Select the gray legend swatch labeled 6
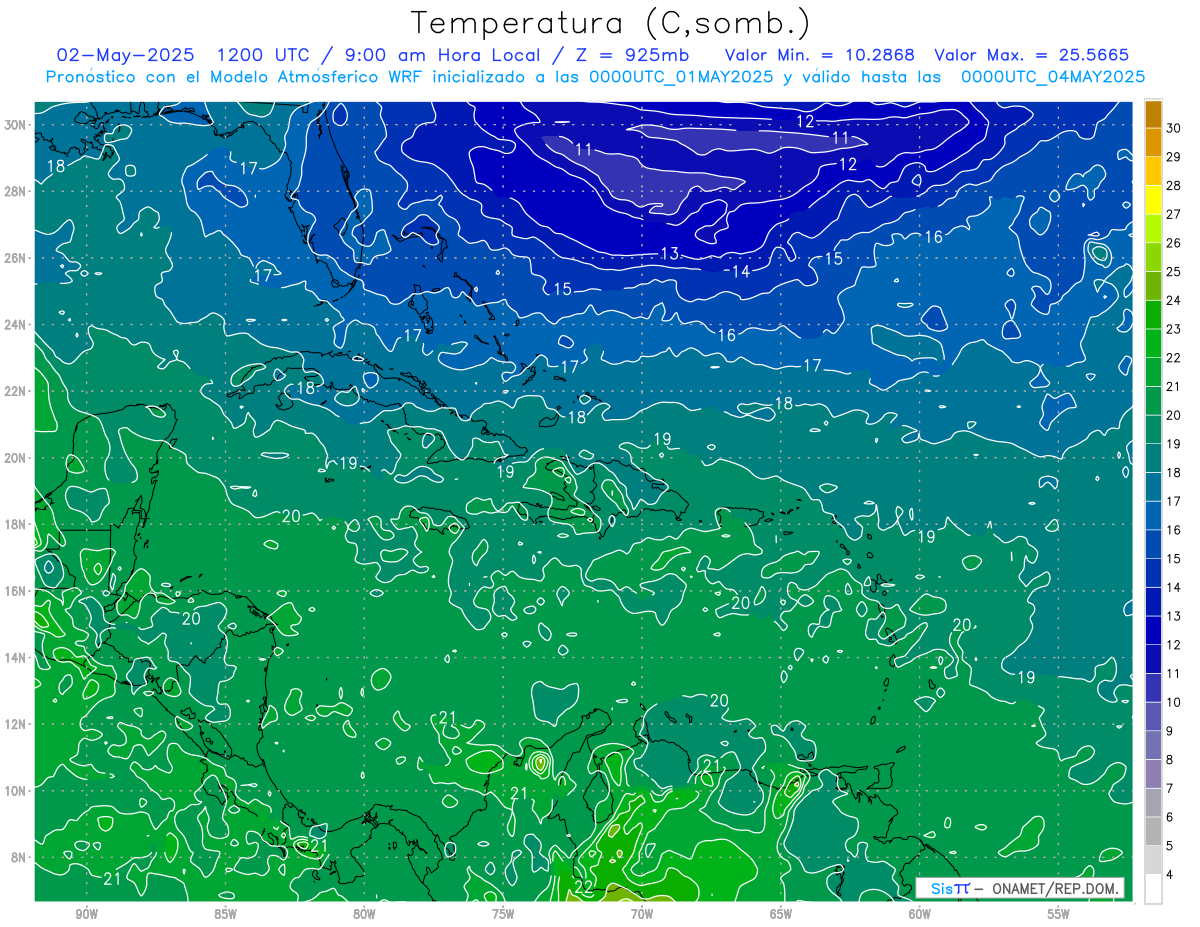 (1153, 804)
